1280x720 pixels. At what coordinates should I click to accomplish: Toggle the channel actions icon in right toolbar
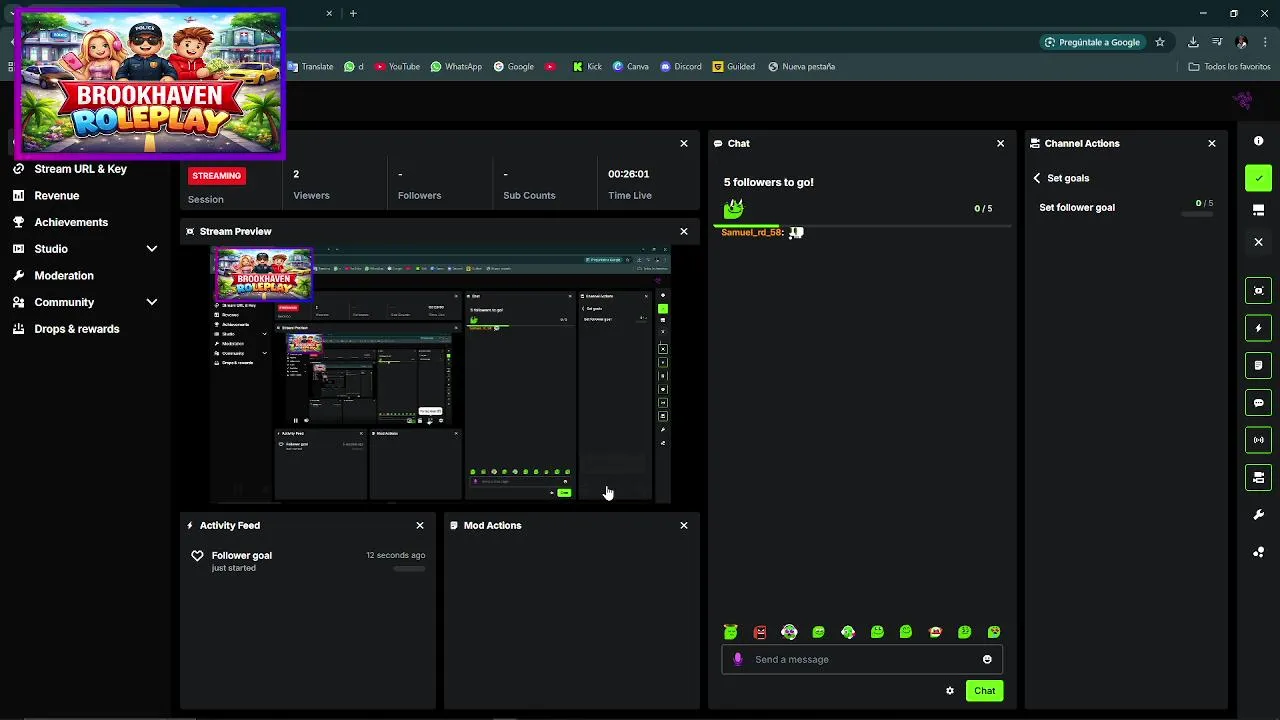pos(1258,477)
